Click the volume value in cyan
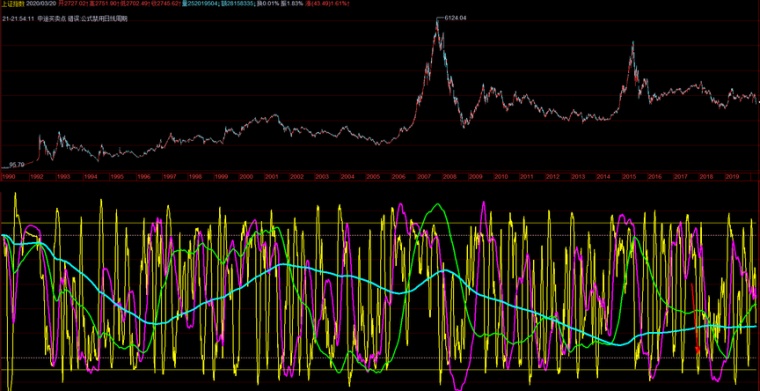The height and width of the screenshot is (391, 760). 200,4
